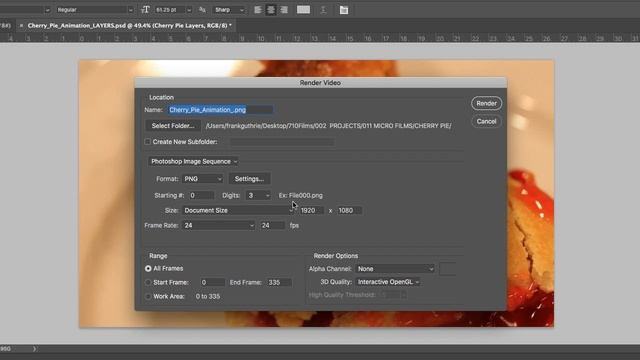The height and width of the screenshot is (360, 640).
Task: Click the Starting # field
Action: [x=201, y=196]
